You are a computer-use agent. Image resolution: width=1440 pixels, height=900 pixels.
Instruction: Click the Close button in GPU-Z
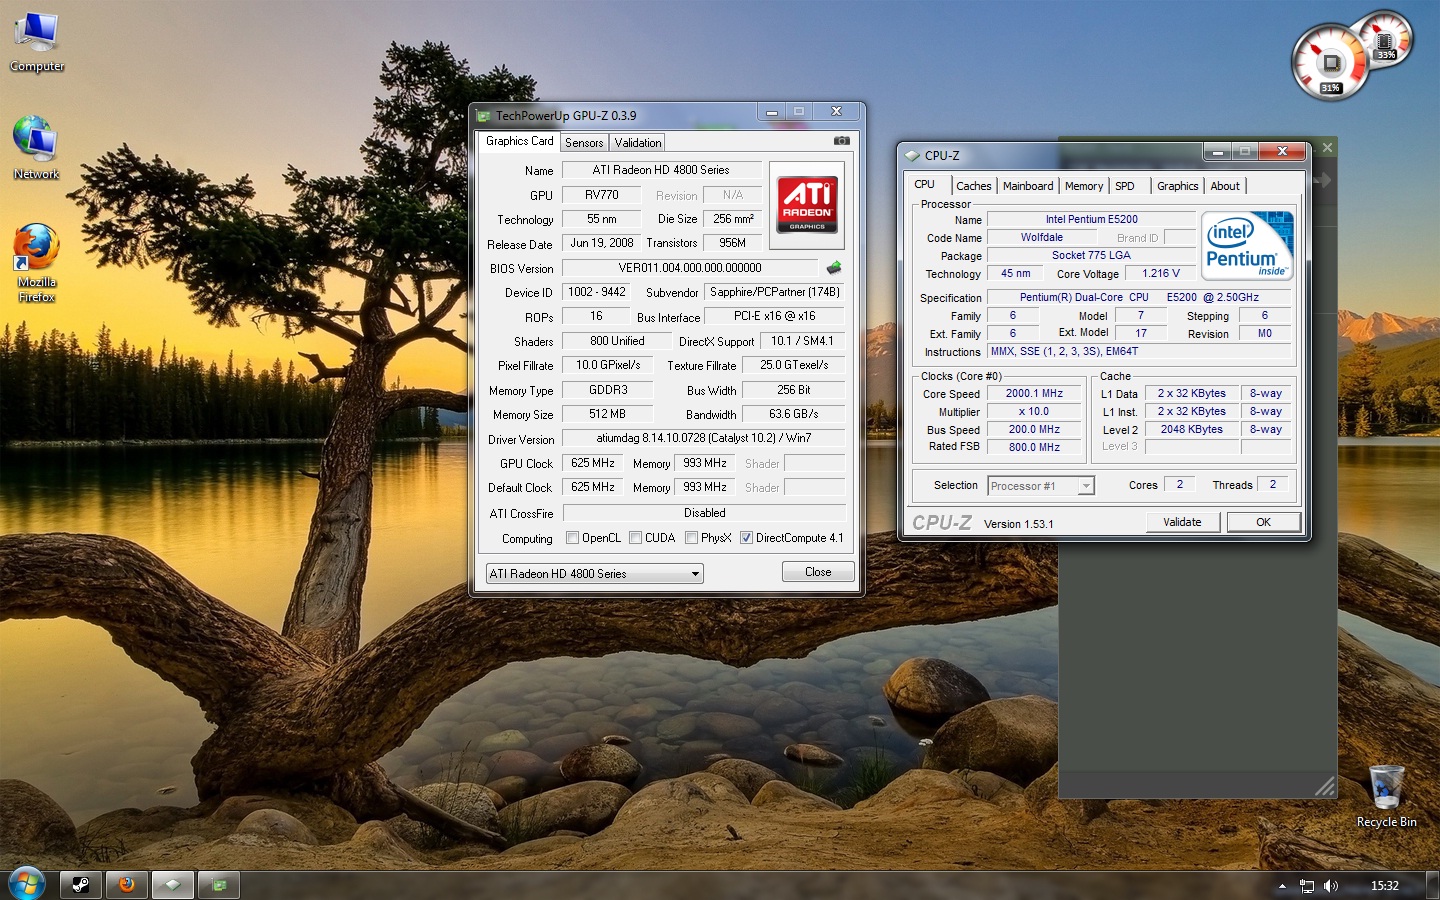click(x=817, y=572)
